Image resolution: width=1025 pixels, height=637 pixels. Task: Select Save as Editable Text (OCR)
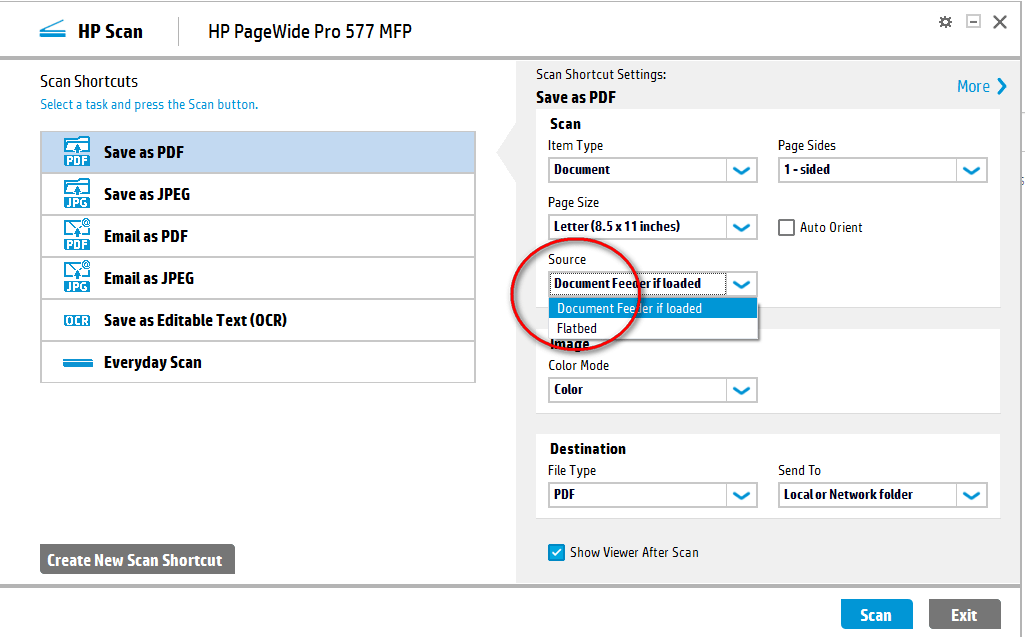coord(258,320)
